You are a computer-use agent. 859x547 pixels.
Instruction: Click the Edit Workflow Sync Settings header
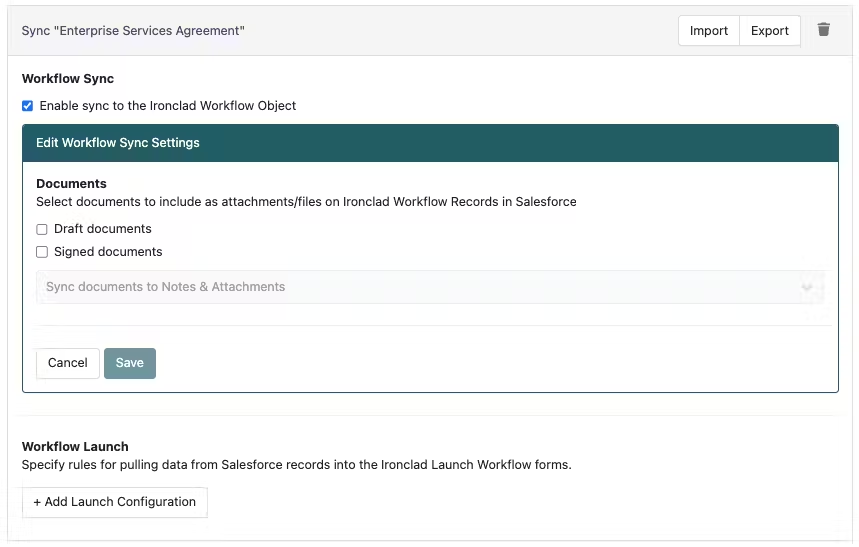(430, 143)
